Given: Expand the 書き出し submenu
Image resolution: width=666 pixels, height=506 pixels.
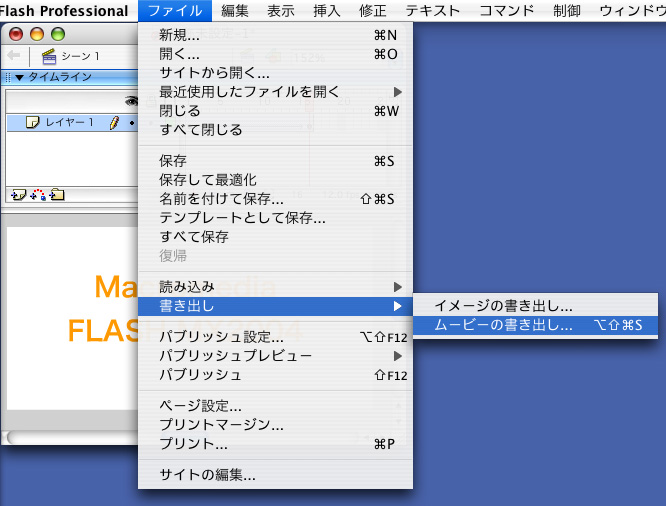Looking at the screenshot, I should point(397,306).
